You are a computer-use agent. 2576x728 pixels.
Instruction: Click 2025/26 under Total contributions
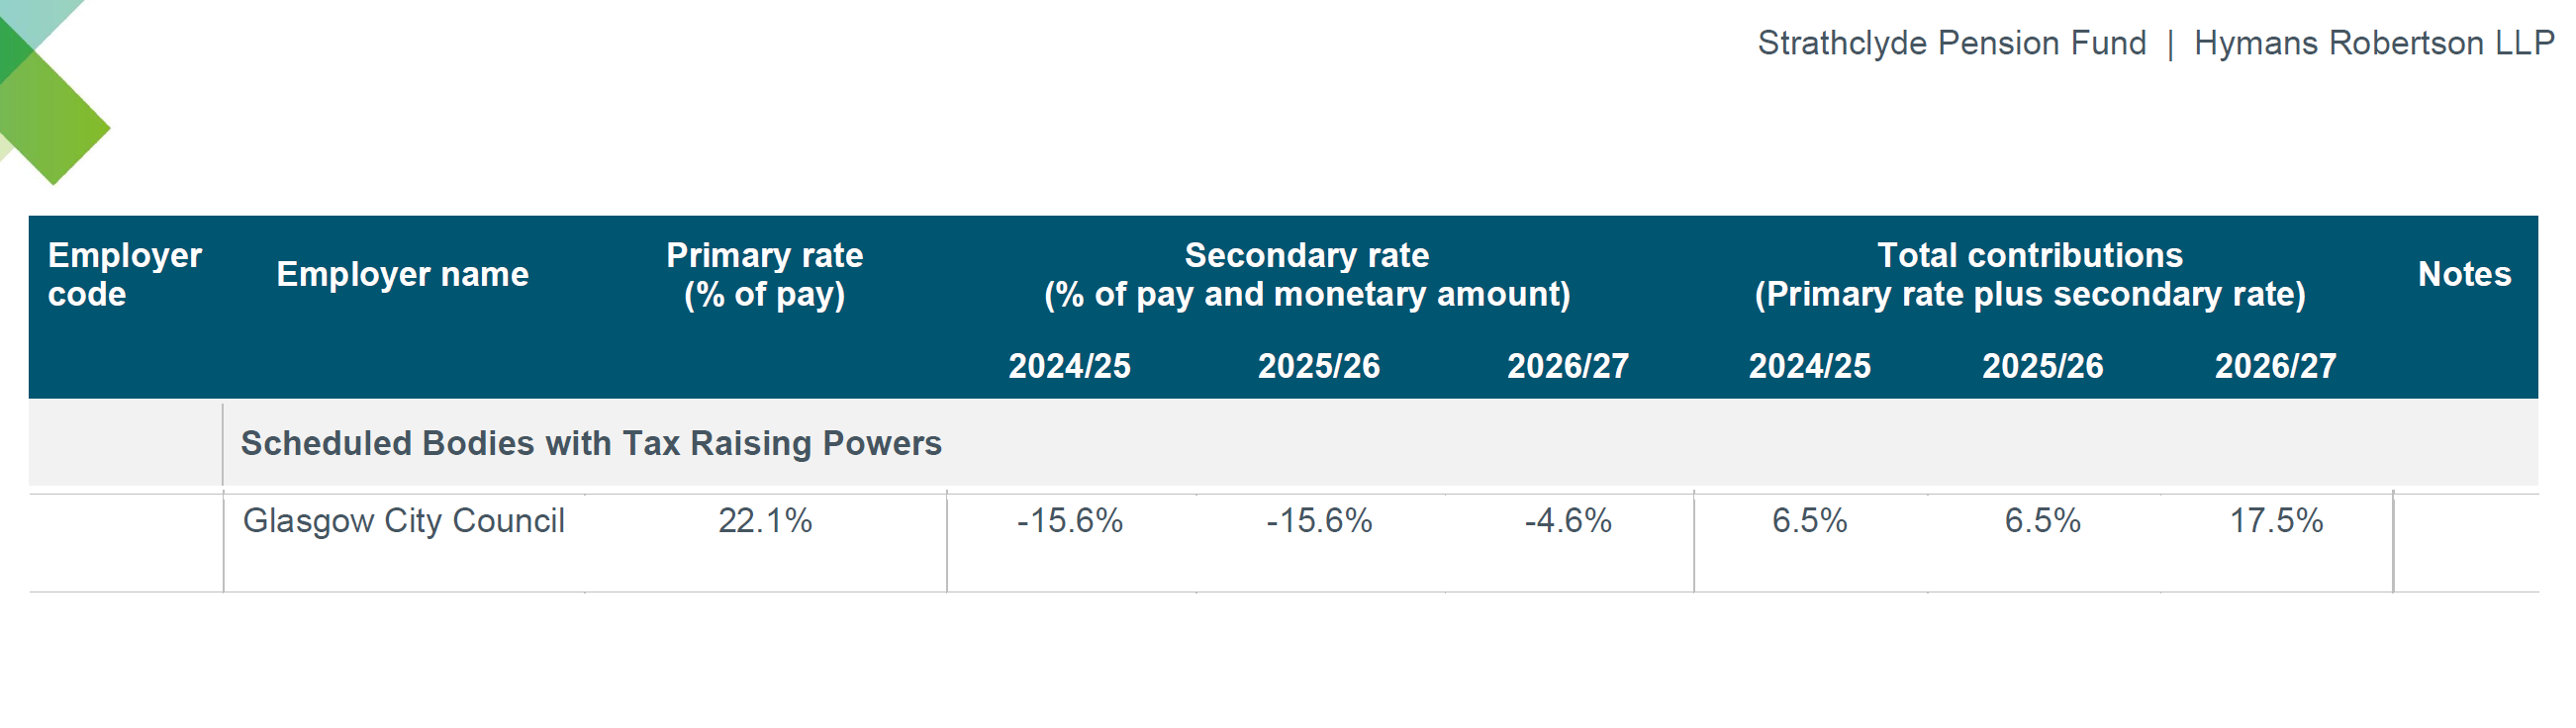pyautogui.click(x=2042, y=366)
